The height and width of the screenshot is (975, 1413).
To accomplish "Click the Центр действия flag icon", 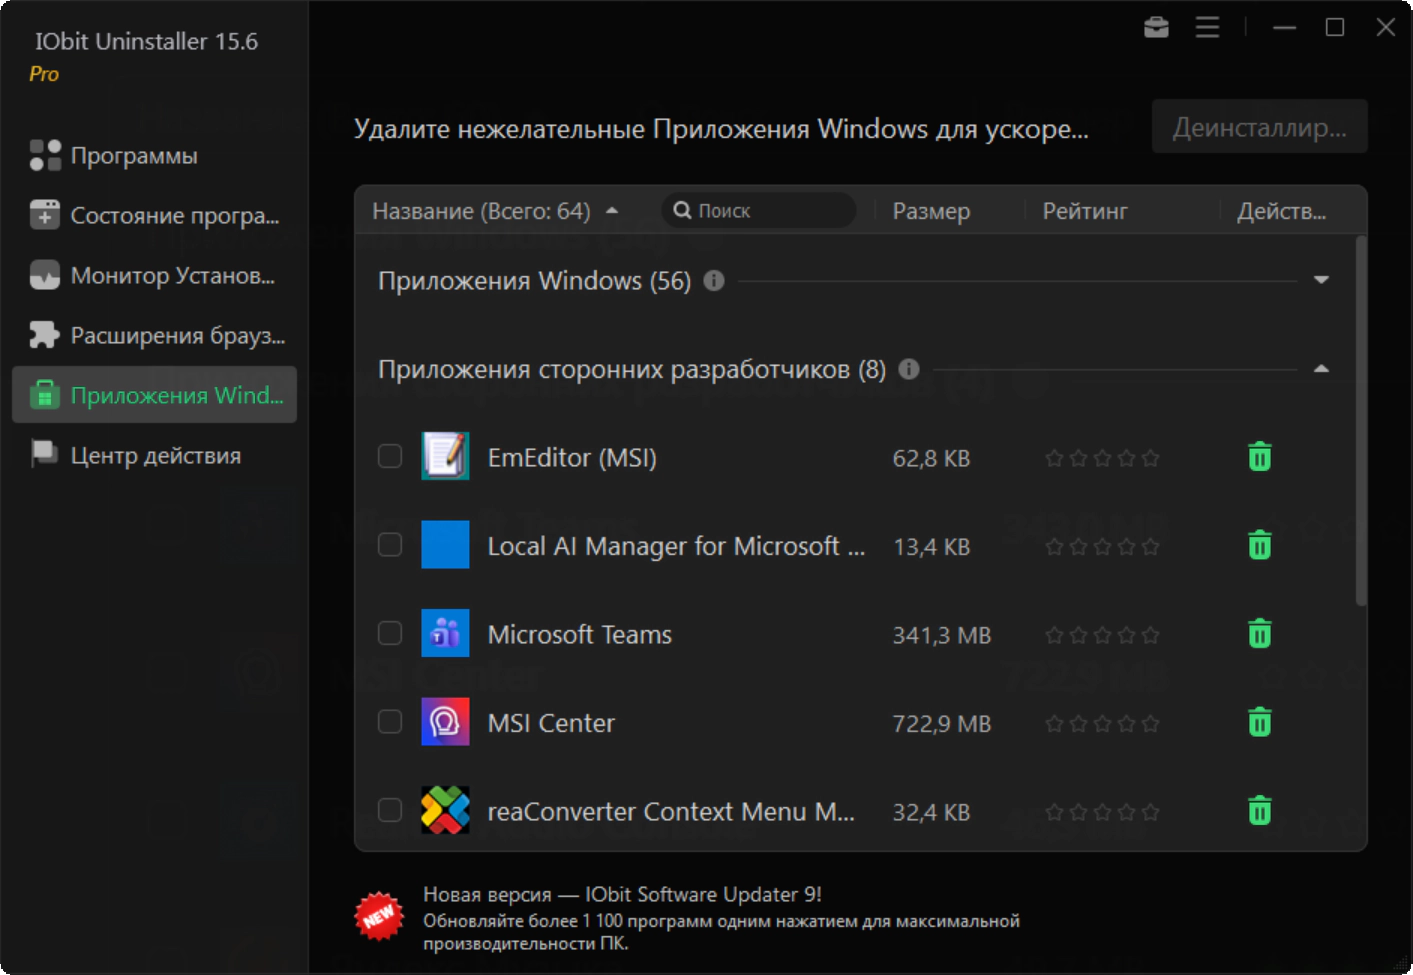I will click(x=45, y=454).
